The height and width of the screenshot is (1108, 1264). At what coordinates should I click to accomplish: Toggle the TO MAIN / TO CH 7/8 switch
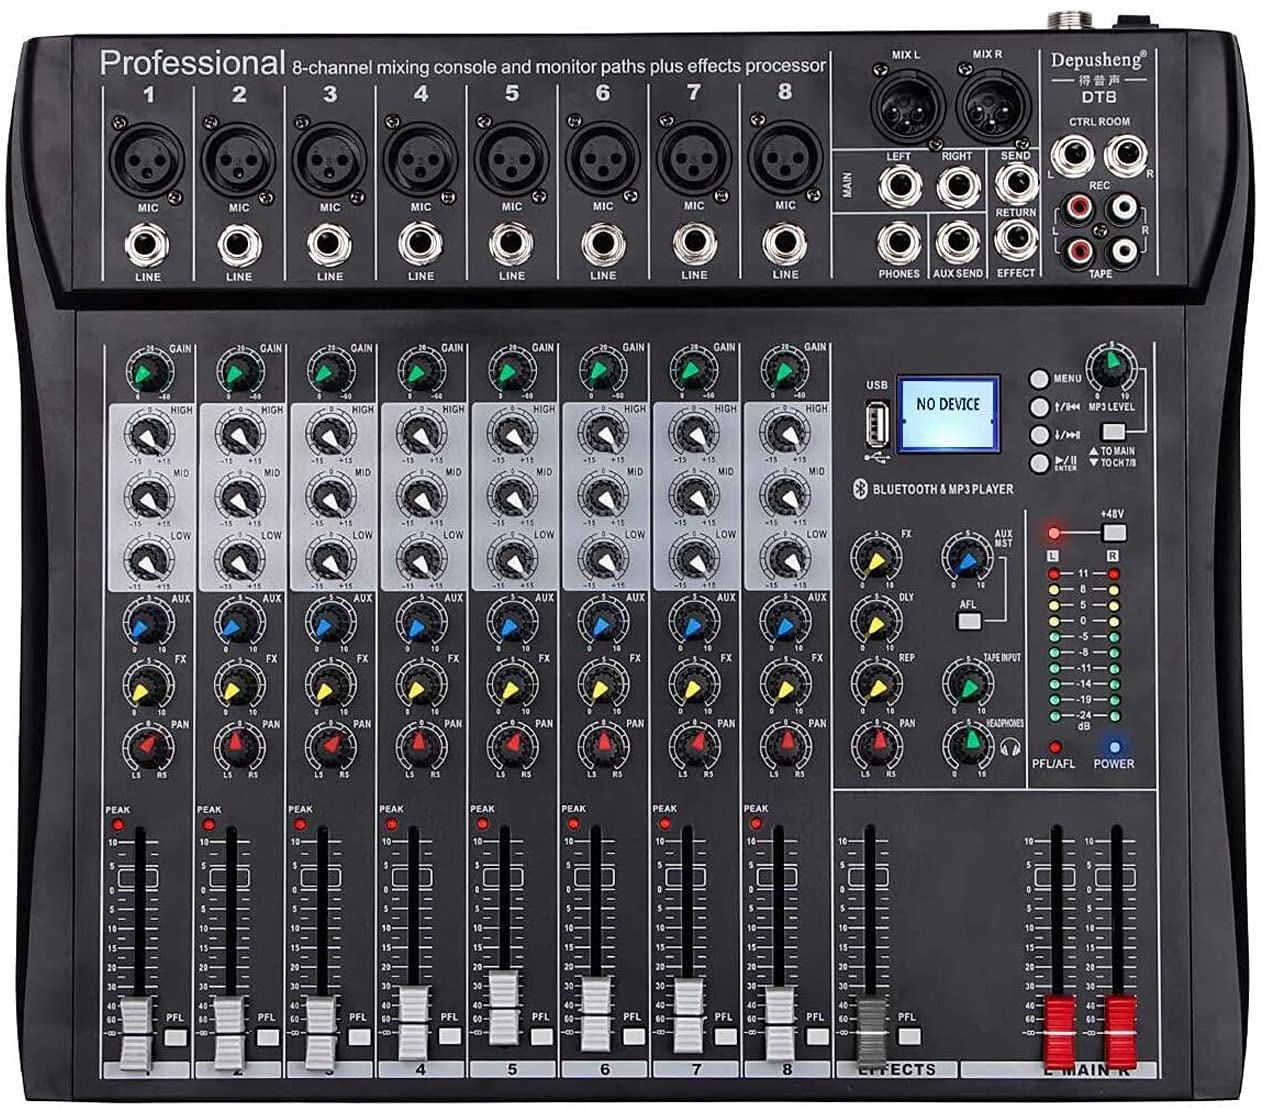click(1113, 432)
